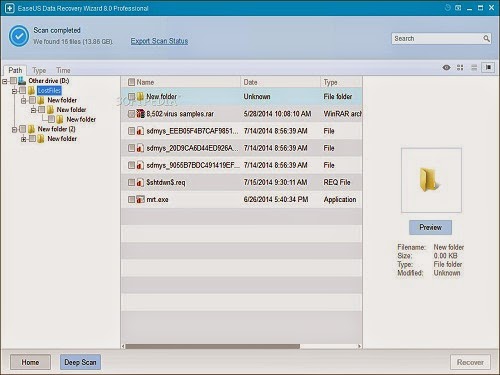Check the 8,502 virus samples.rar checkbox
This screenshot has height=375, width=500.
pos(131,114)
